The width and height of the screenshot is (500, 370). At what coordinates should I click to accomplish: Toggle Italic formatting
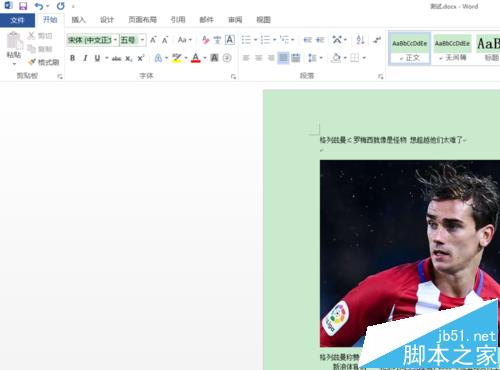[85, 58]
